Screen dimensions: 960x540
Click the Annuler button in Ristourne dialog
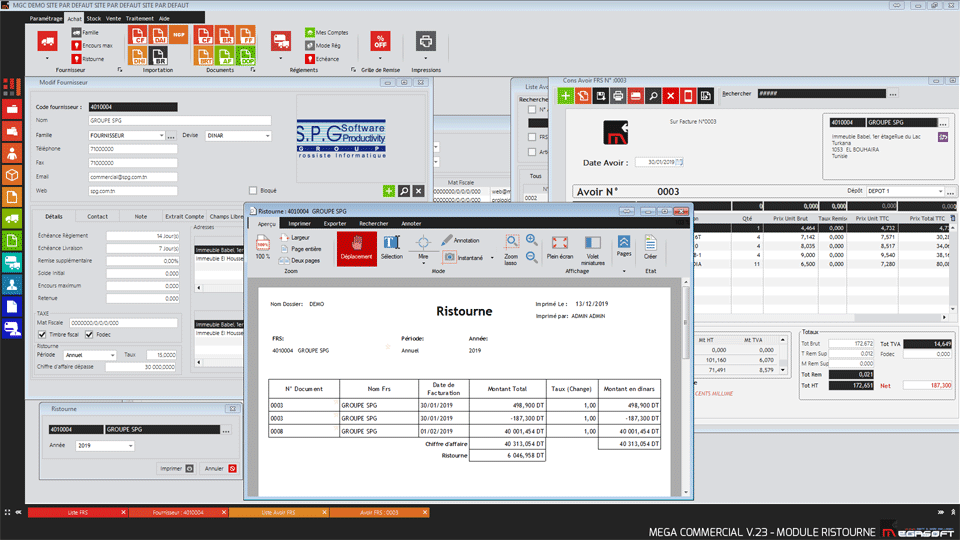point(220,468)
